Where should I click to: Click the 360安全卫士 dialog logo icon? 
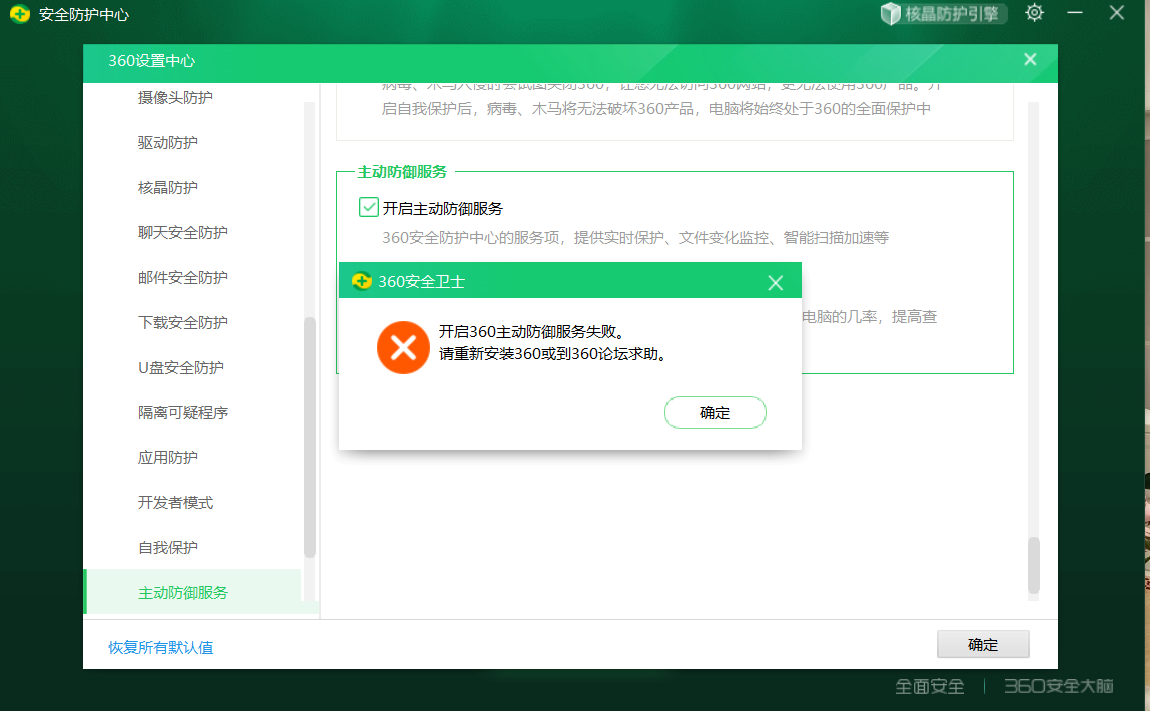(362, 281)
